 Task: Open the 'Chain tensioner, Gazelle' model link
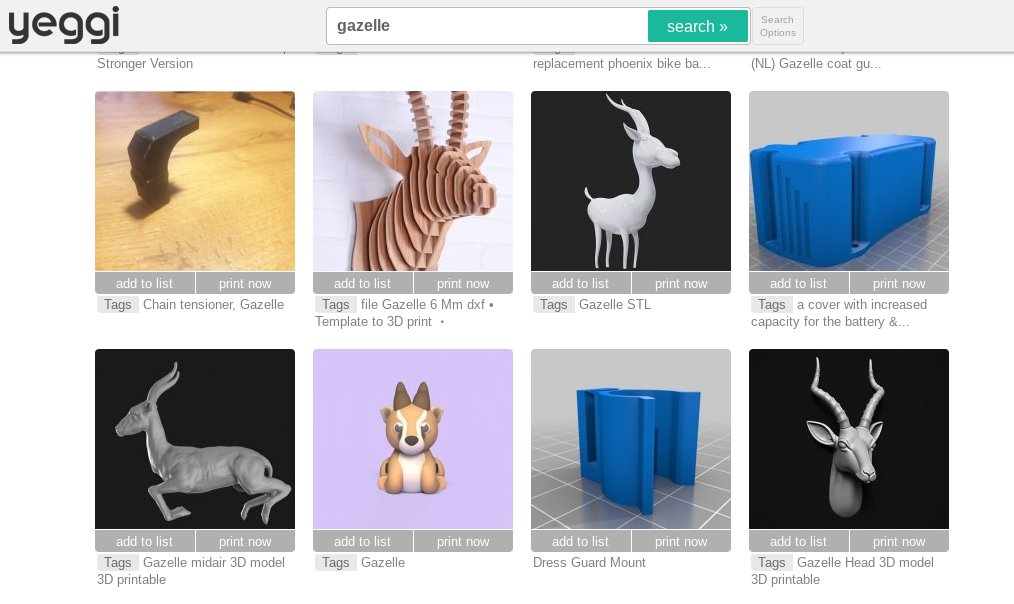coord(215,304)
